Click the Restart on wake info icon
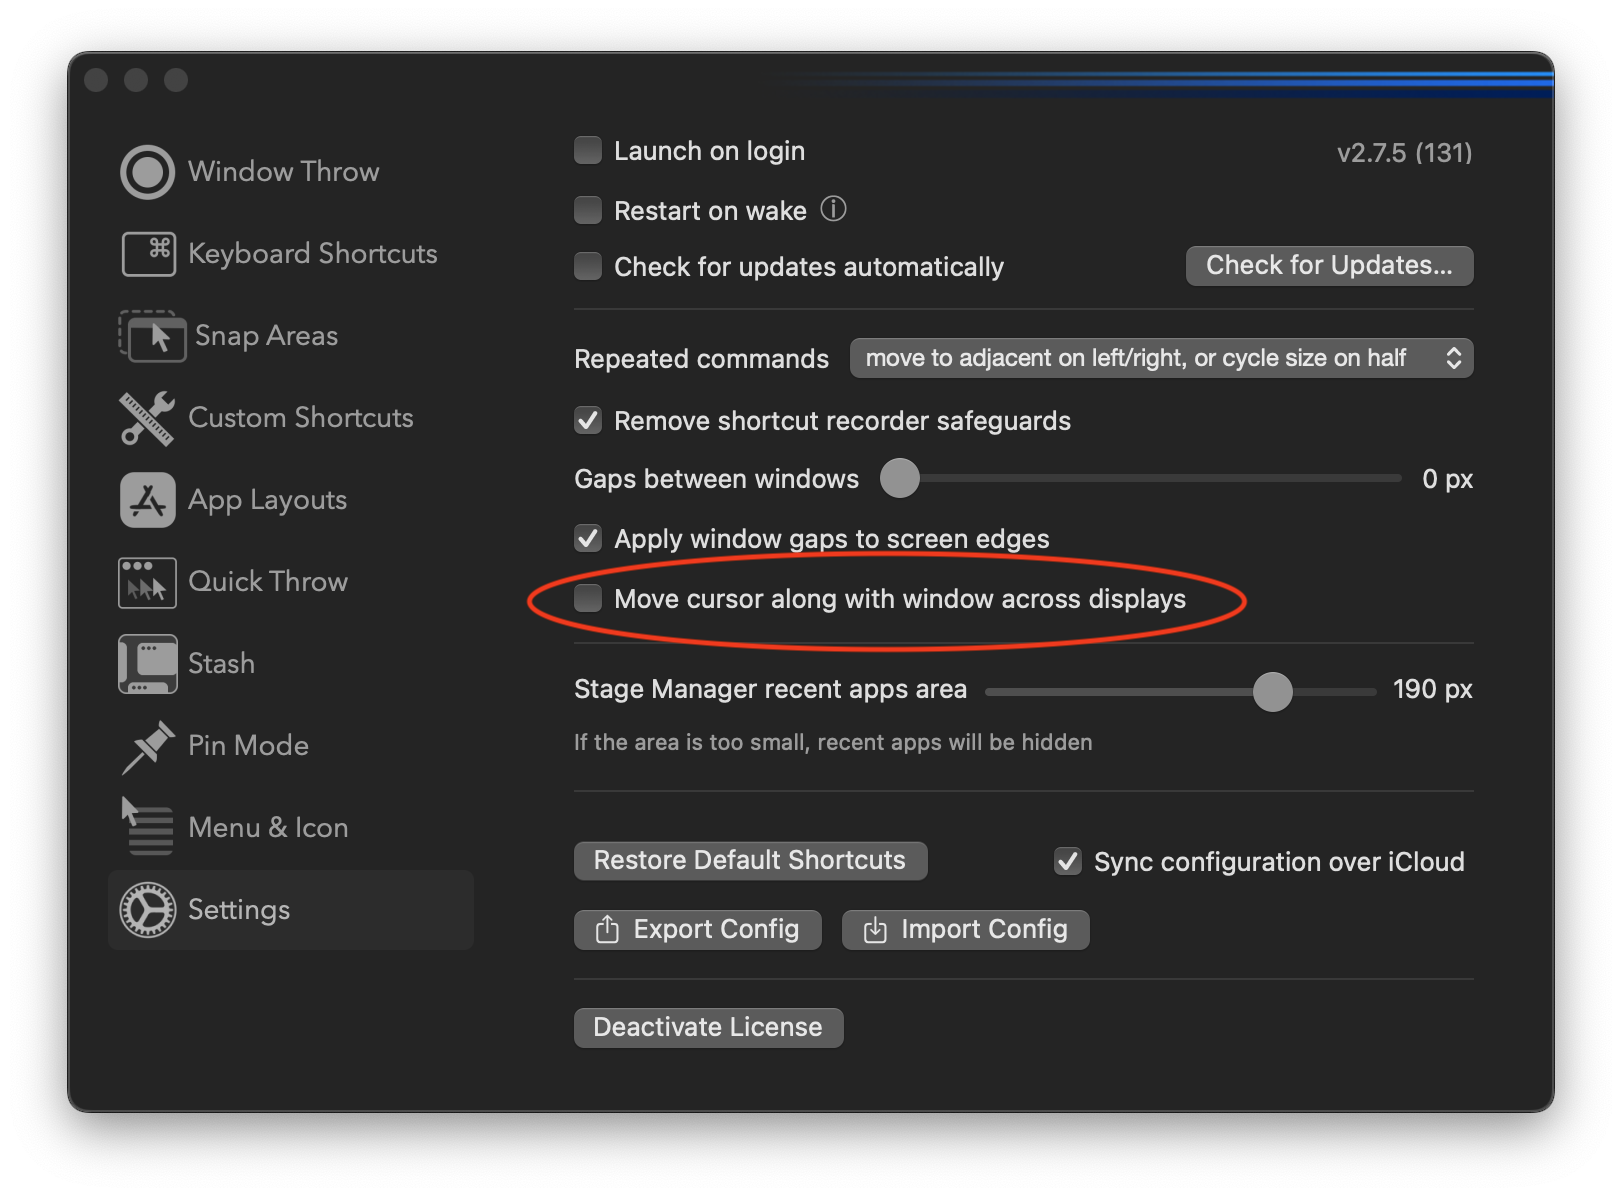Image resolution: width=1622 pixels, height=1196 pixels. coord(833,209)
